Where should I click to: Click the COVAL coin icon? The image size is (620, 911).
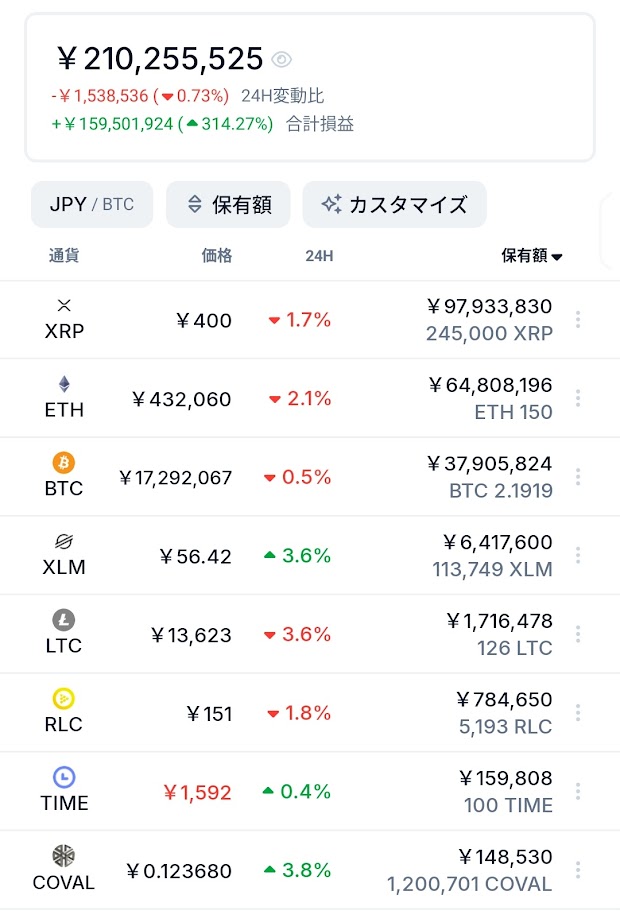(x=64, y=856)
